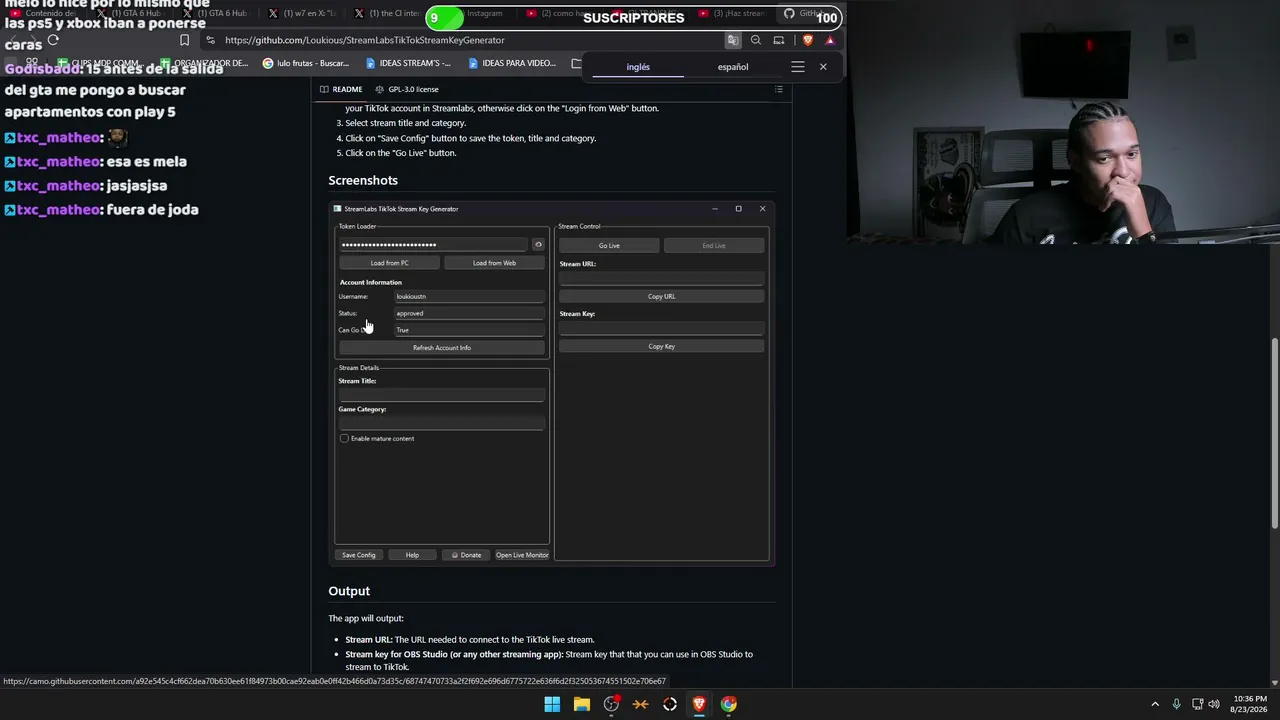Toggle 'Enable mature content' checkbox in screenshot
This screenshot has width=1280, height=720.
344,438
